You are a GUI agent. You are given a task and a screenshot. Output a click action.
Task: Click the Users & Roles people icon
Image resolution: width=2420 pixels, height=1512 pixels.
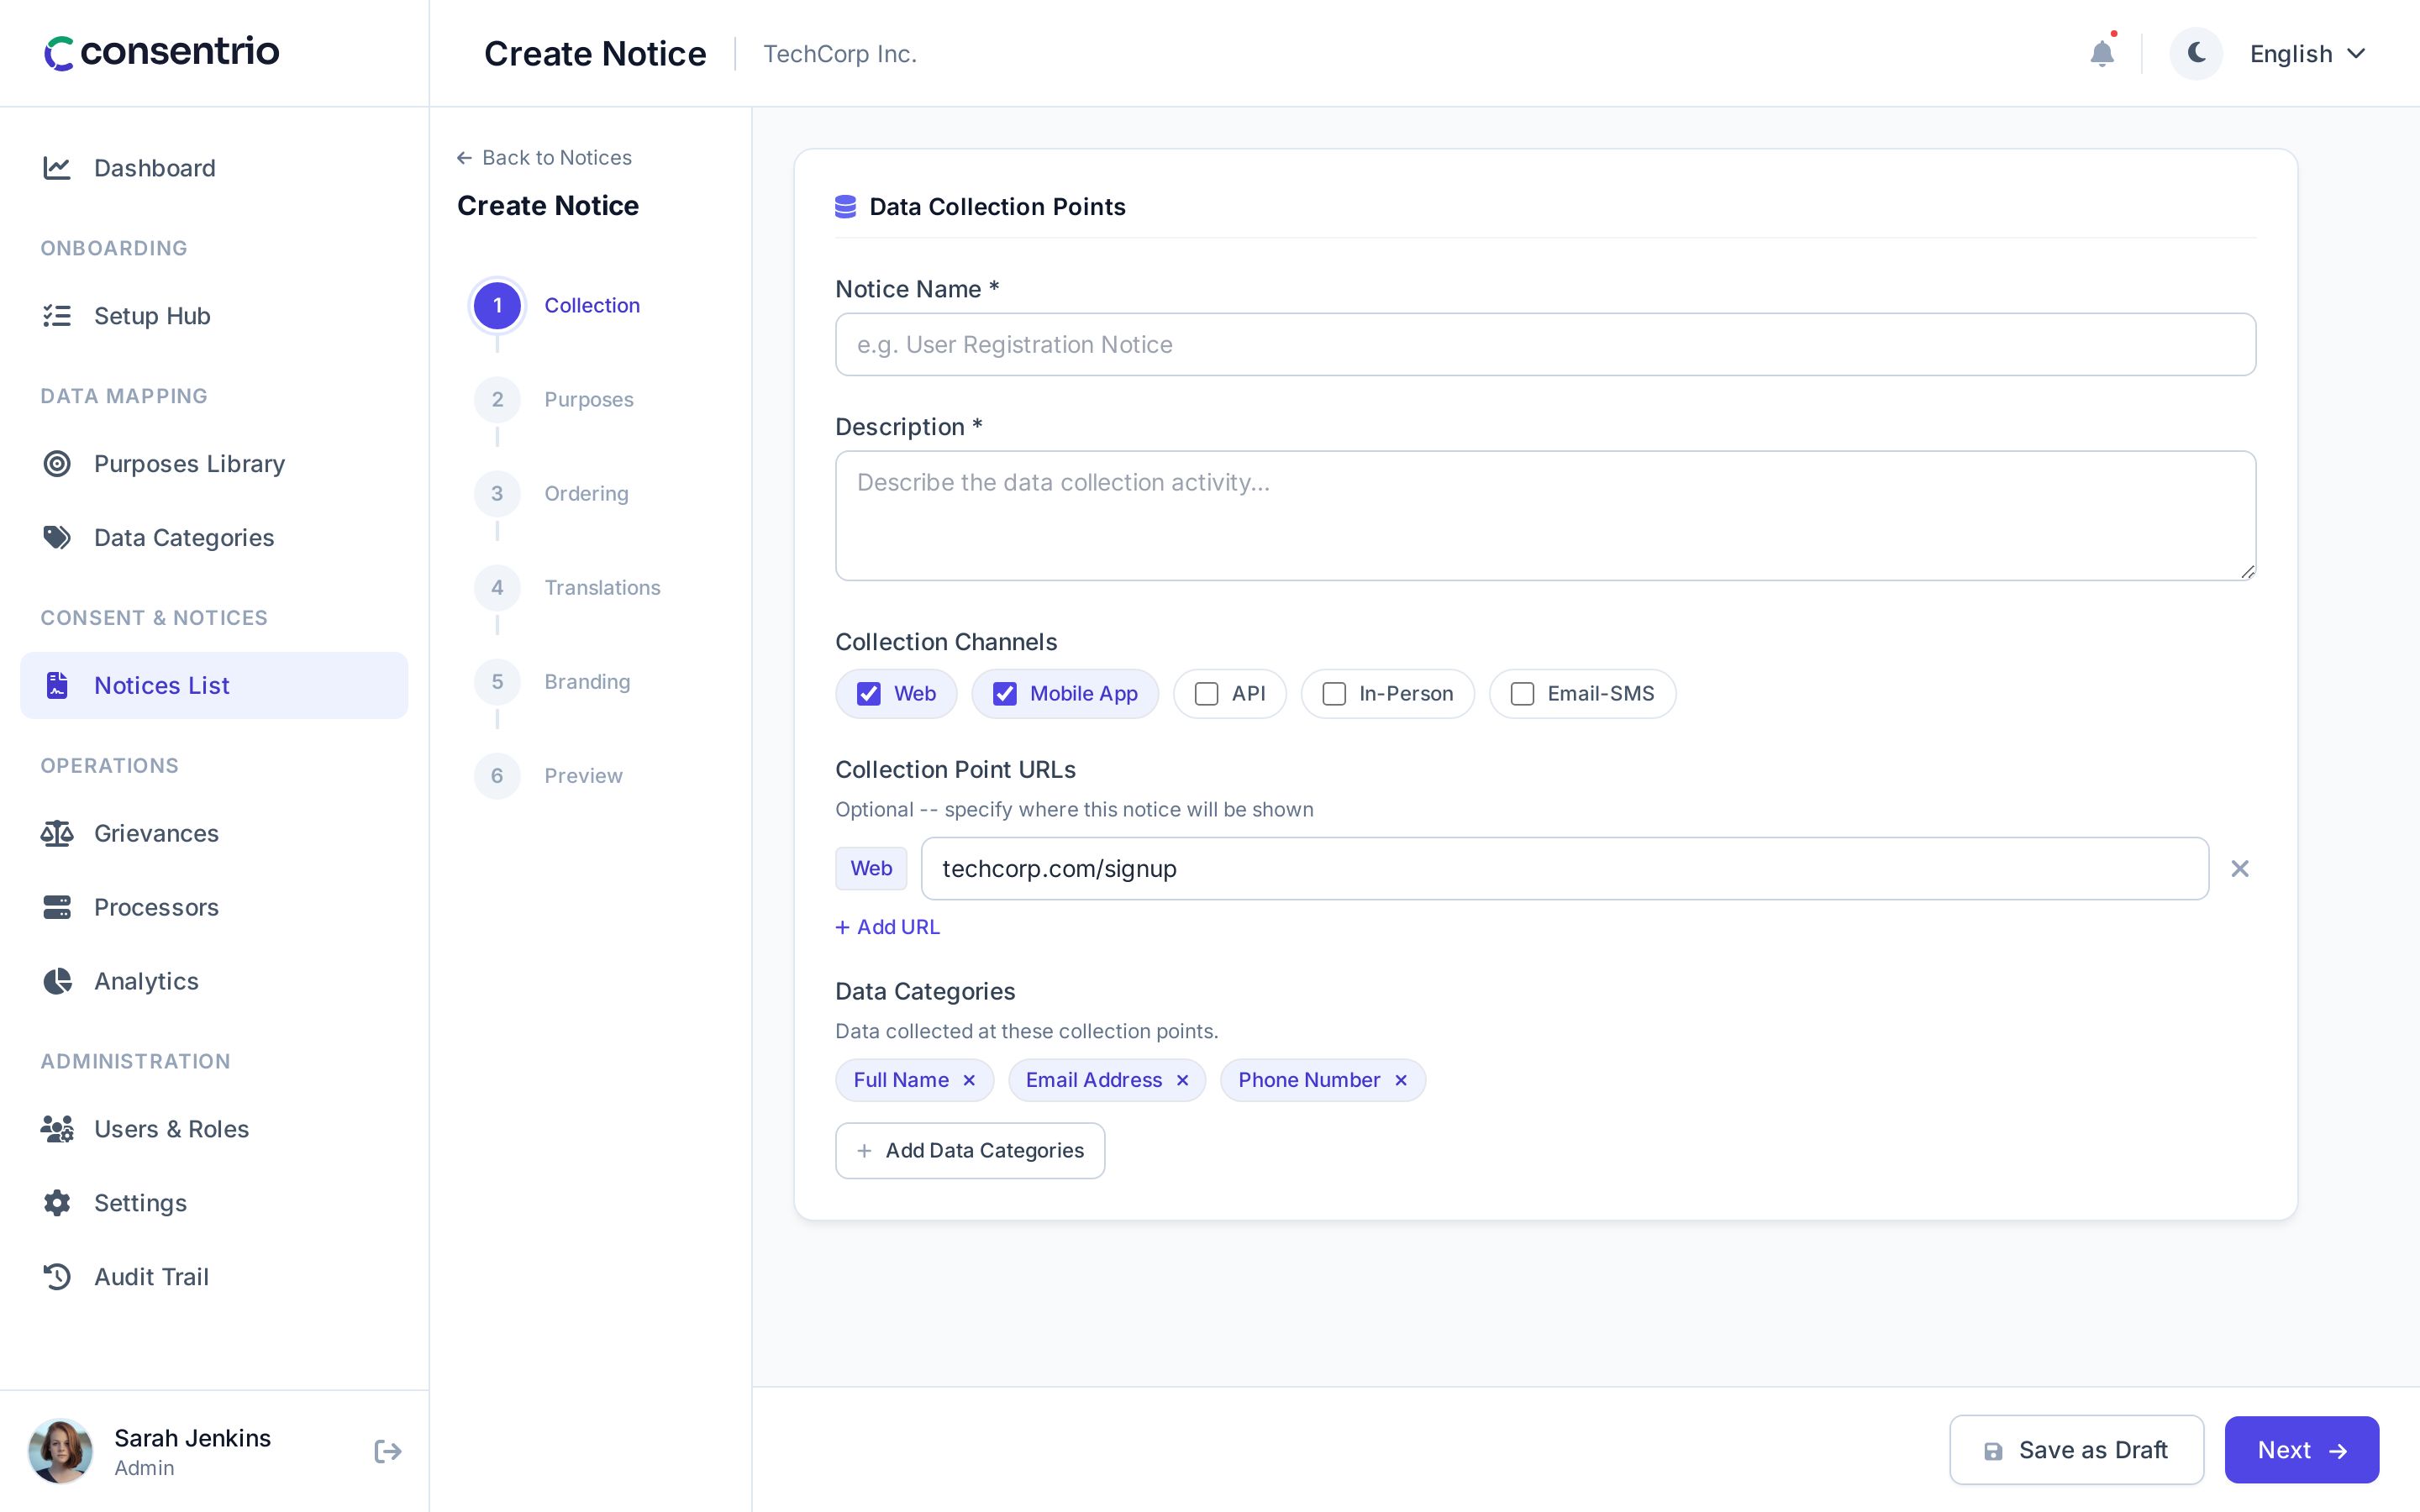[x=57, y=1129]
